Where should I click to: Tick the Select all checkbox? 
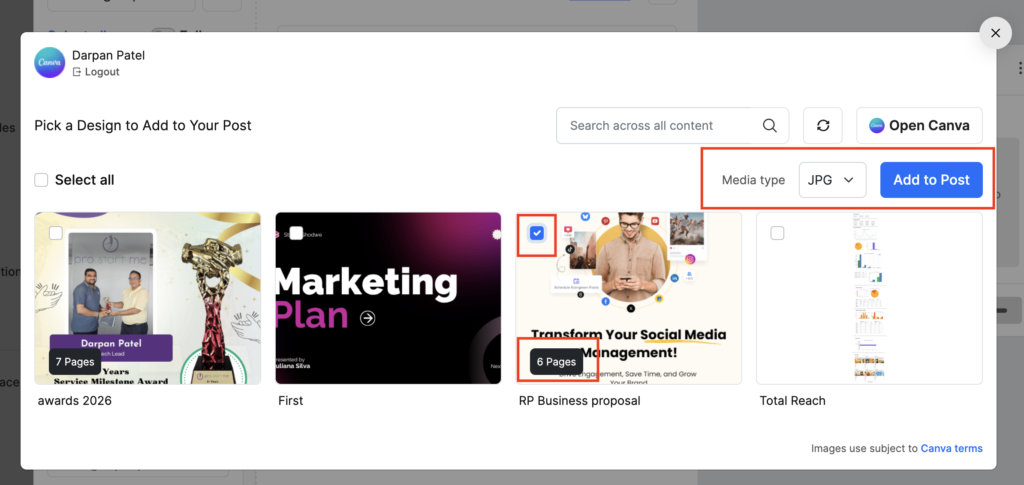pos(41,180)
